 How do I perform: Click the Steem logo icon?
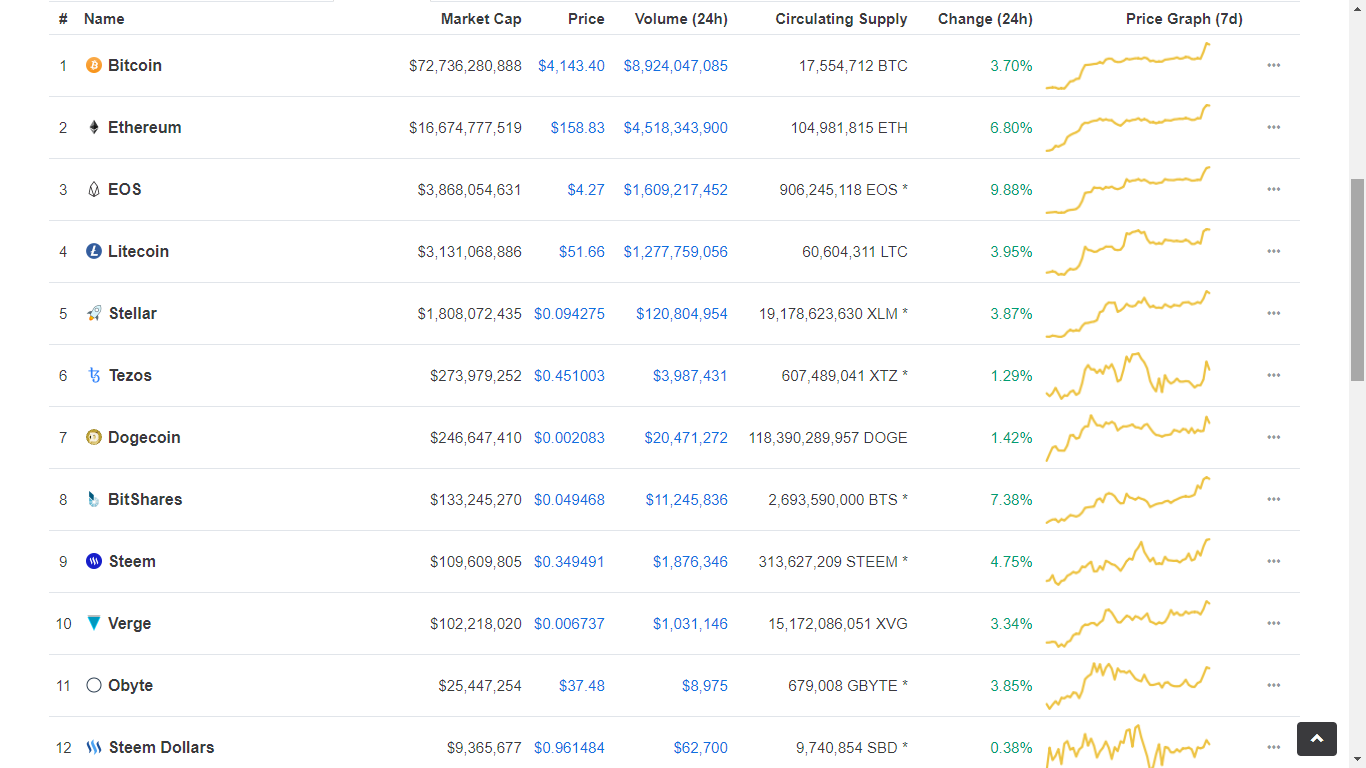point(94,561)
